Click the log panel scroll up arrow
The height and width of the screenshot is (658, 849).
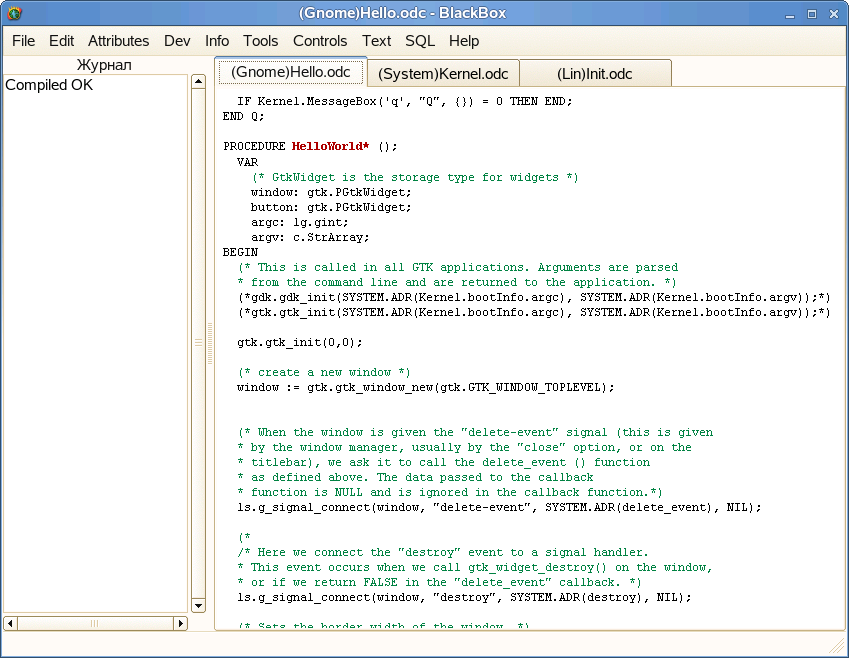pyautogui.click(x=197, y=82)
